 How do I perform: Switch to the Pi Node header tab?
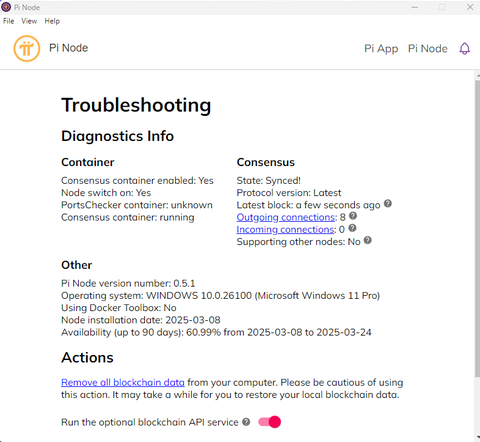(428, 49)
